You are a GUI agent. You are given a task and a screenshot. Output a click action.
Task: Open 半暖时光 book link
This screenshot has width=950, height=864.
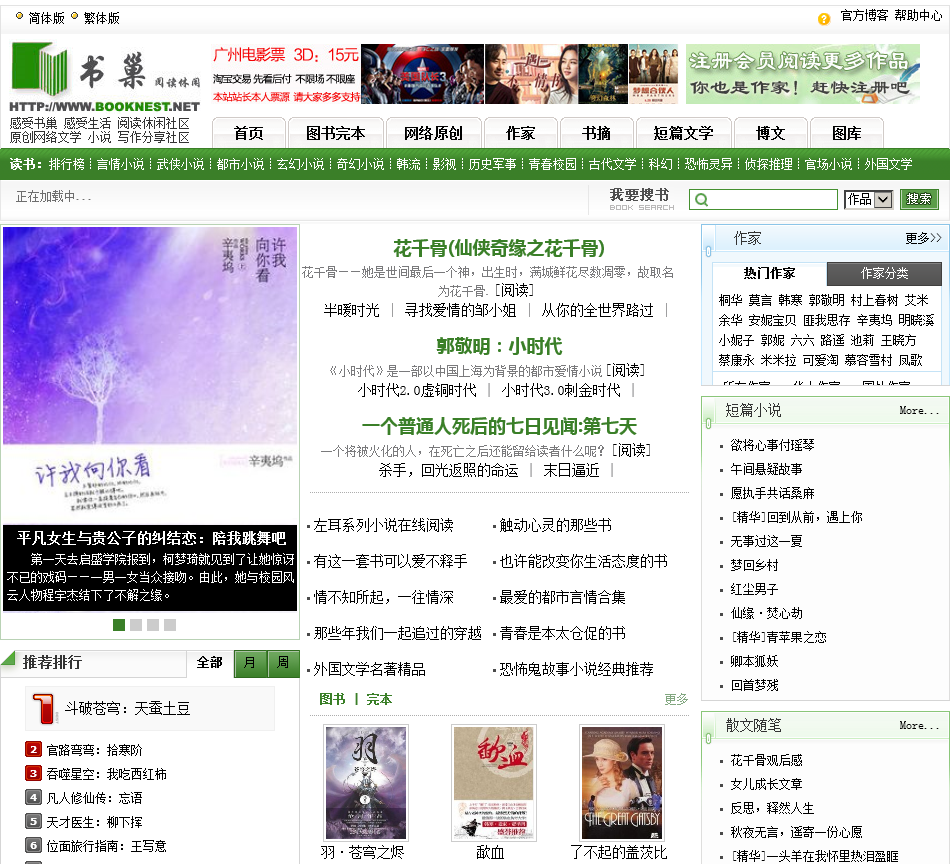351,311
